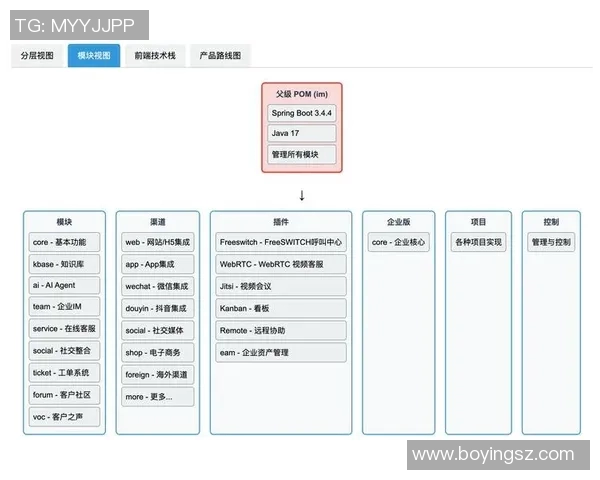
Task: Select voc - 客户之声 module
Action: (x=64, y=417)
